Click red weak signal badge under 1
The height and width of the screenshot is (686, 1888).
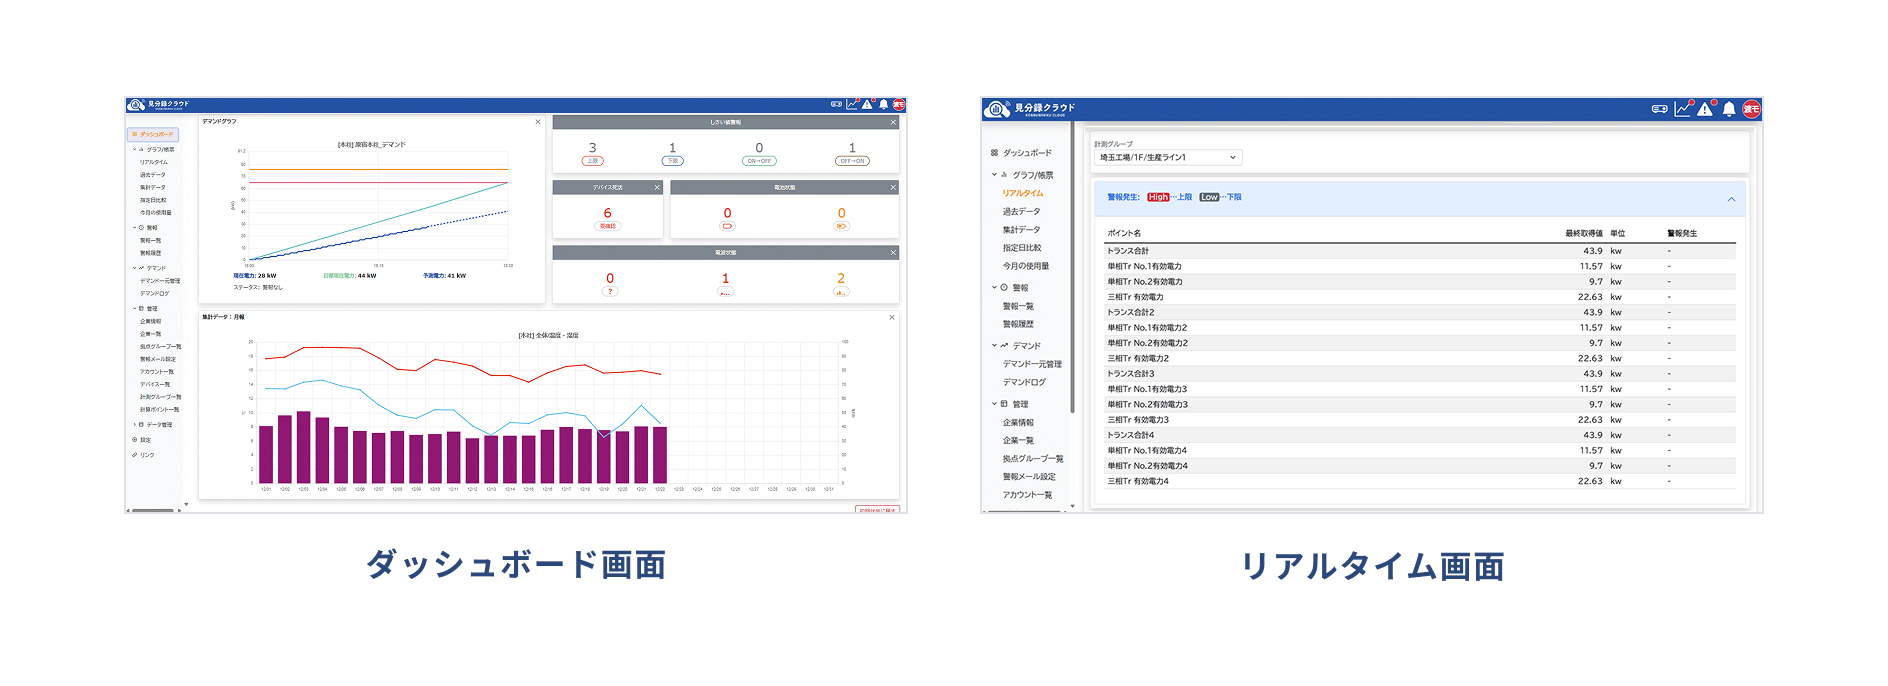tap(726, 291)
